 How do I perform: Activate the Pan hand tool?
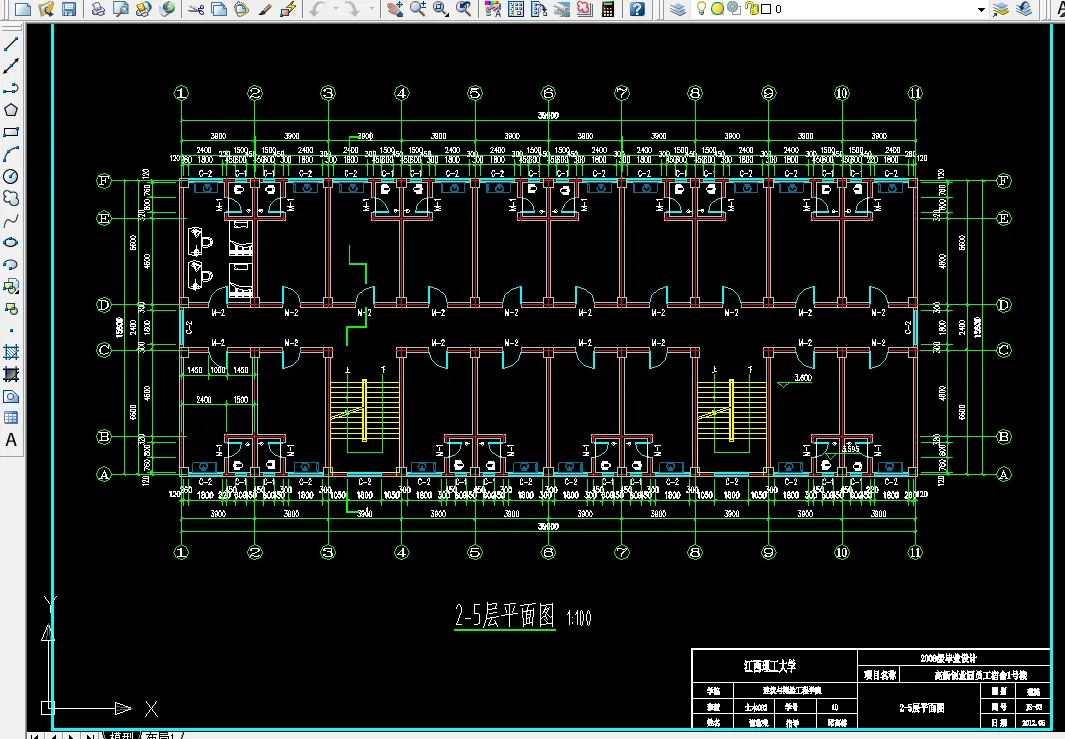tap(395, 9)
